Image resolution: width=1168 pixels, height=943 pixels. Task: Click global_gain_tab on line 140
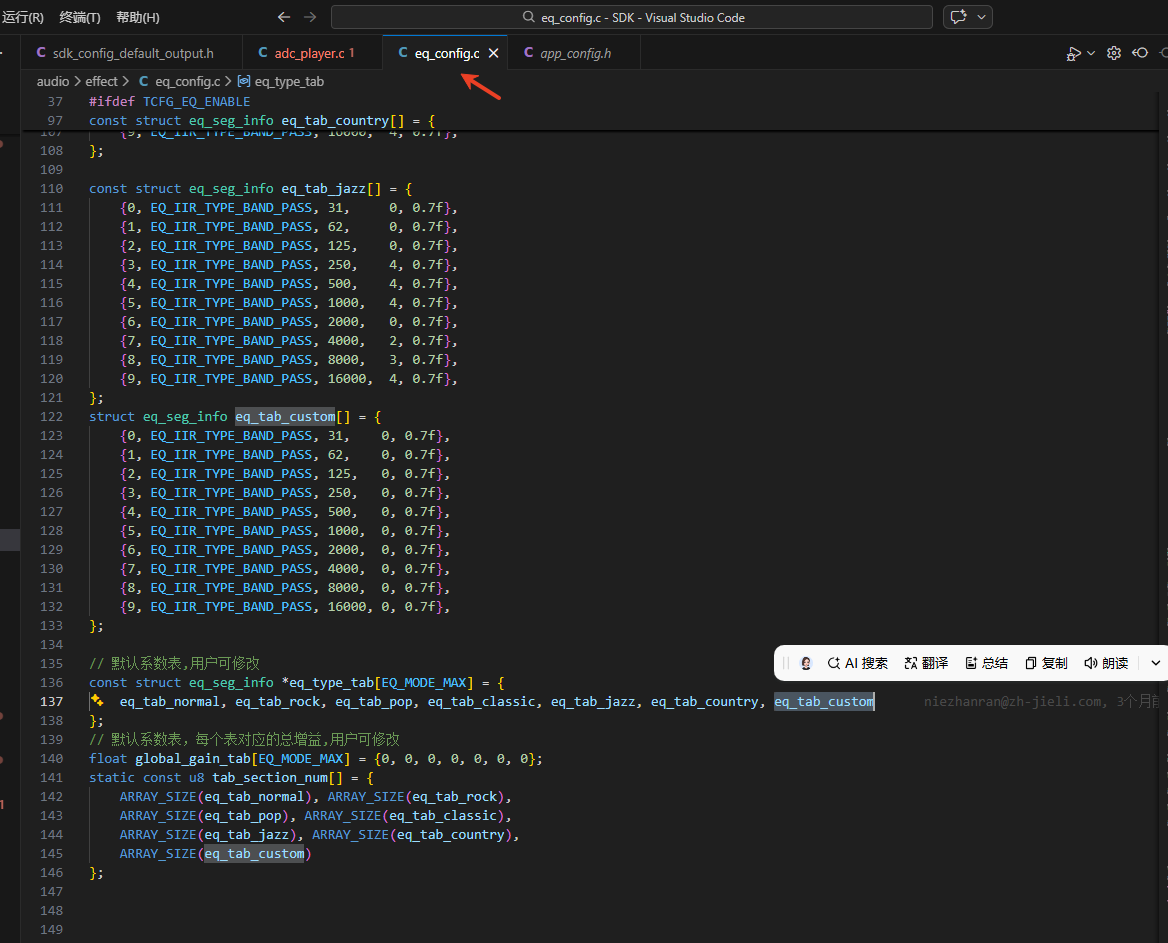pyautogui.click(x=192, y=758)
